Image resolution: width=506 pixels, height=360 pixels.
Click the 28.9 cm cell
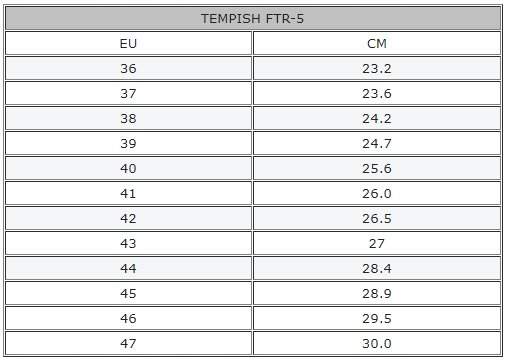377,293
